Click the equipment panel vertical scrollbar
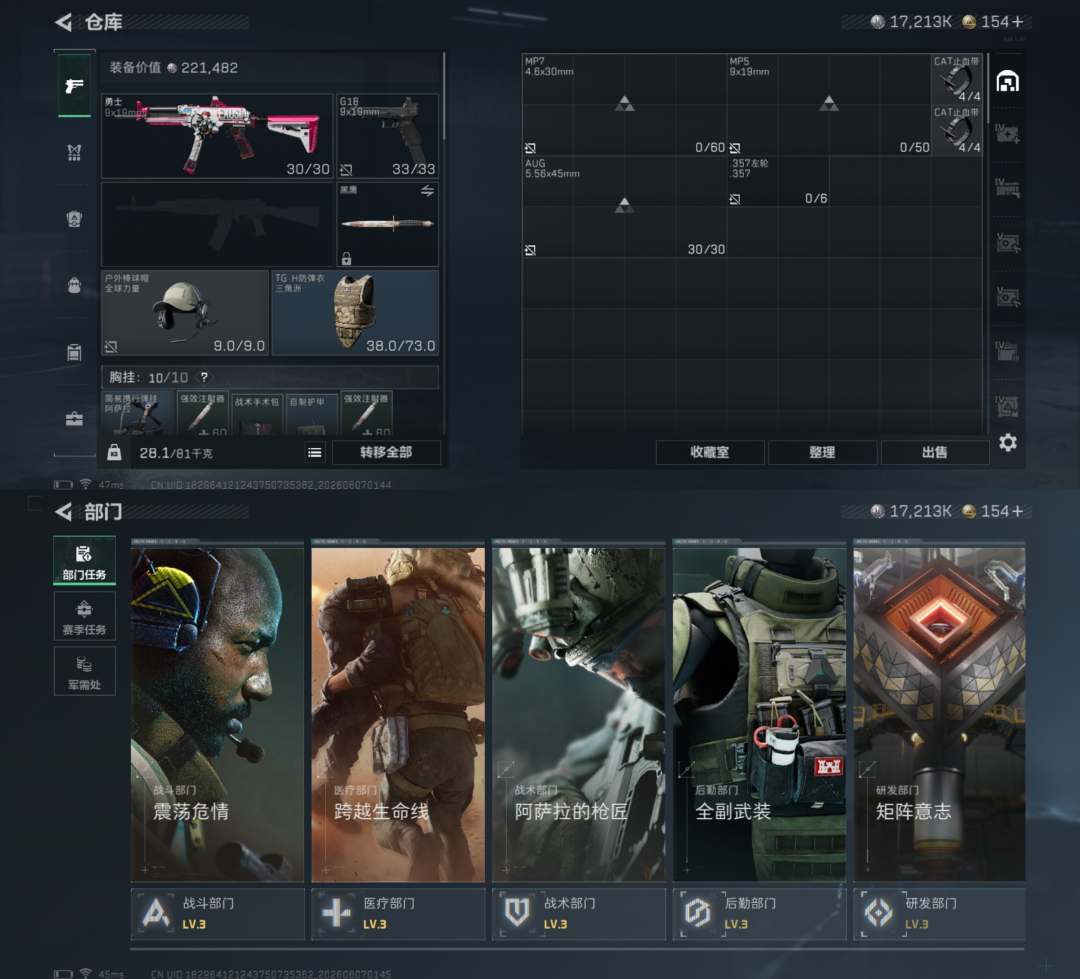 (x=444, y=96)
